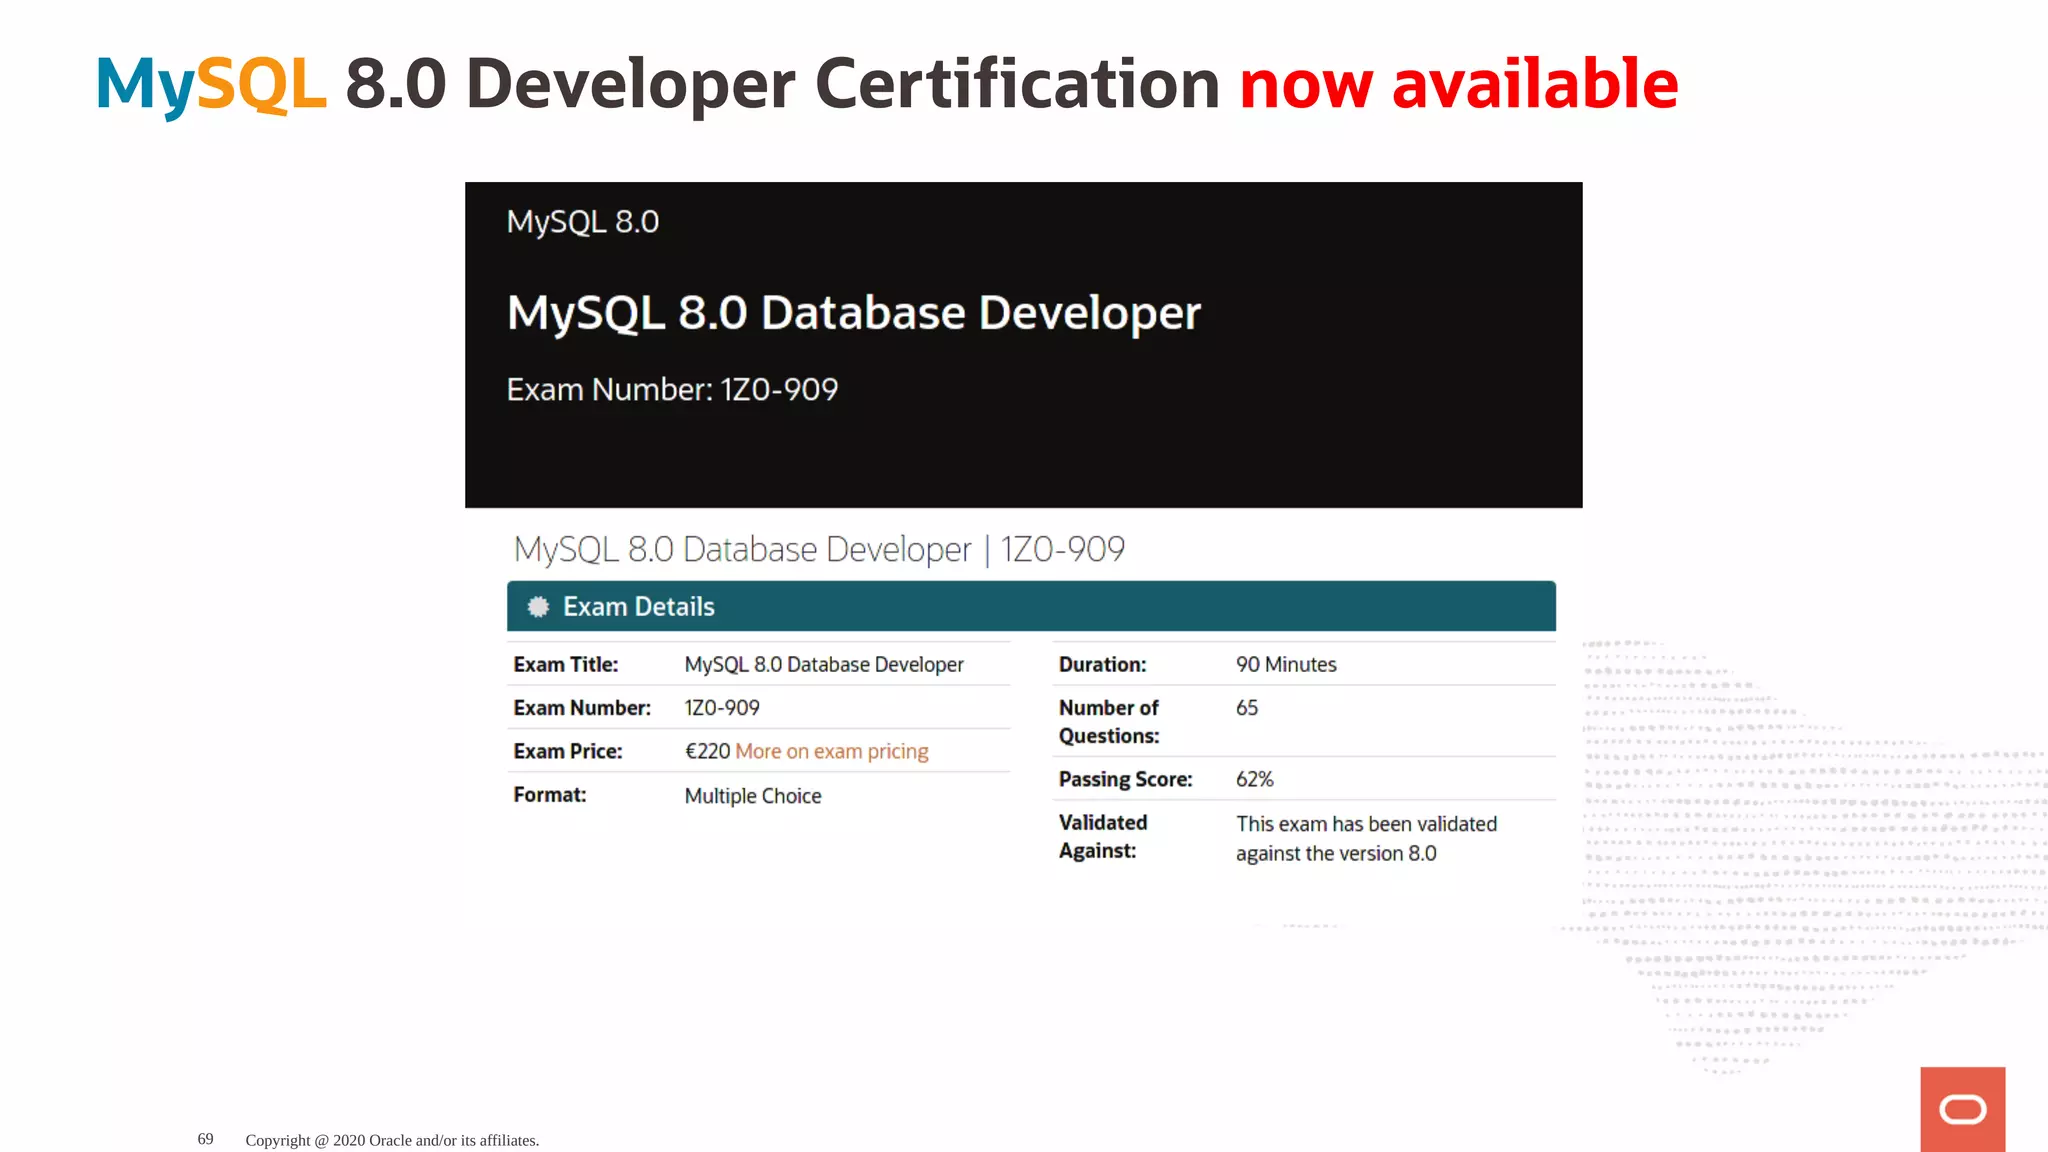Click the Exam Number value '1Z0-909' in the table
The image size is (2048, 1152).
click(722, 708)
